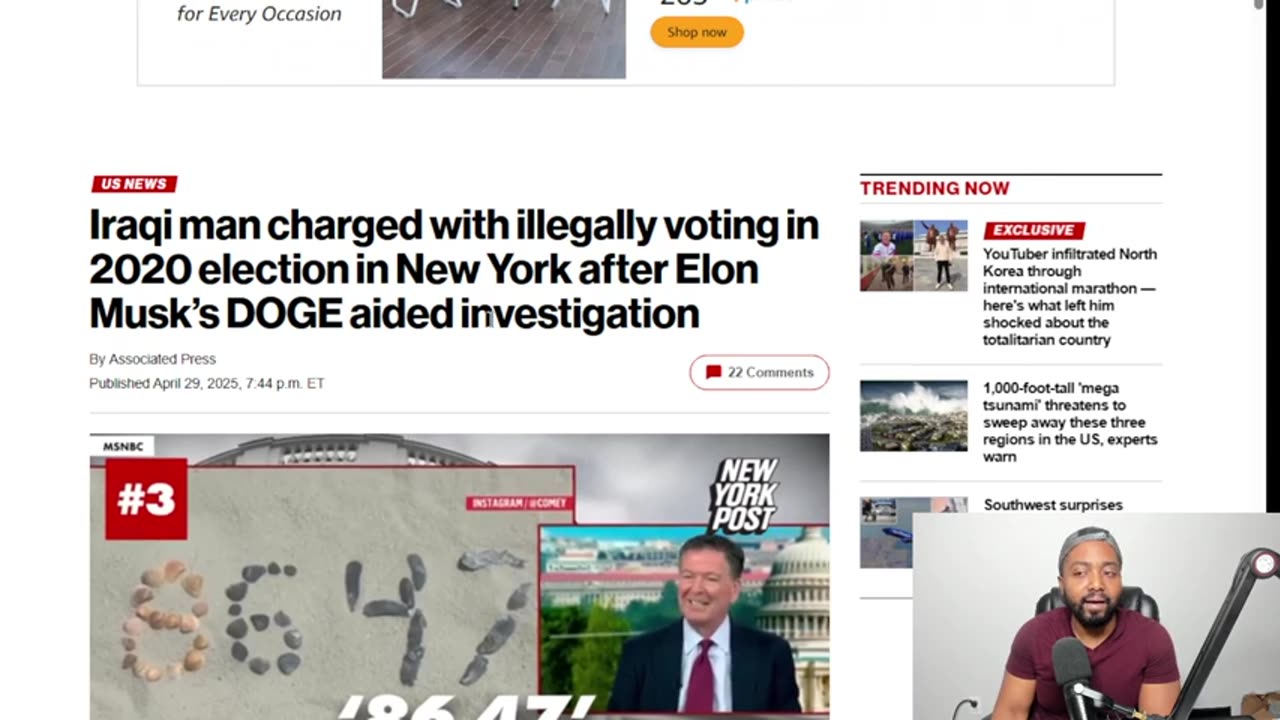The image size is (1280, 720).
Task: Click the TRENDING NOW section heading
Action: click(x=935, y=188)
